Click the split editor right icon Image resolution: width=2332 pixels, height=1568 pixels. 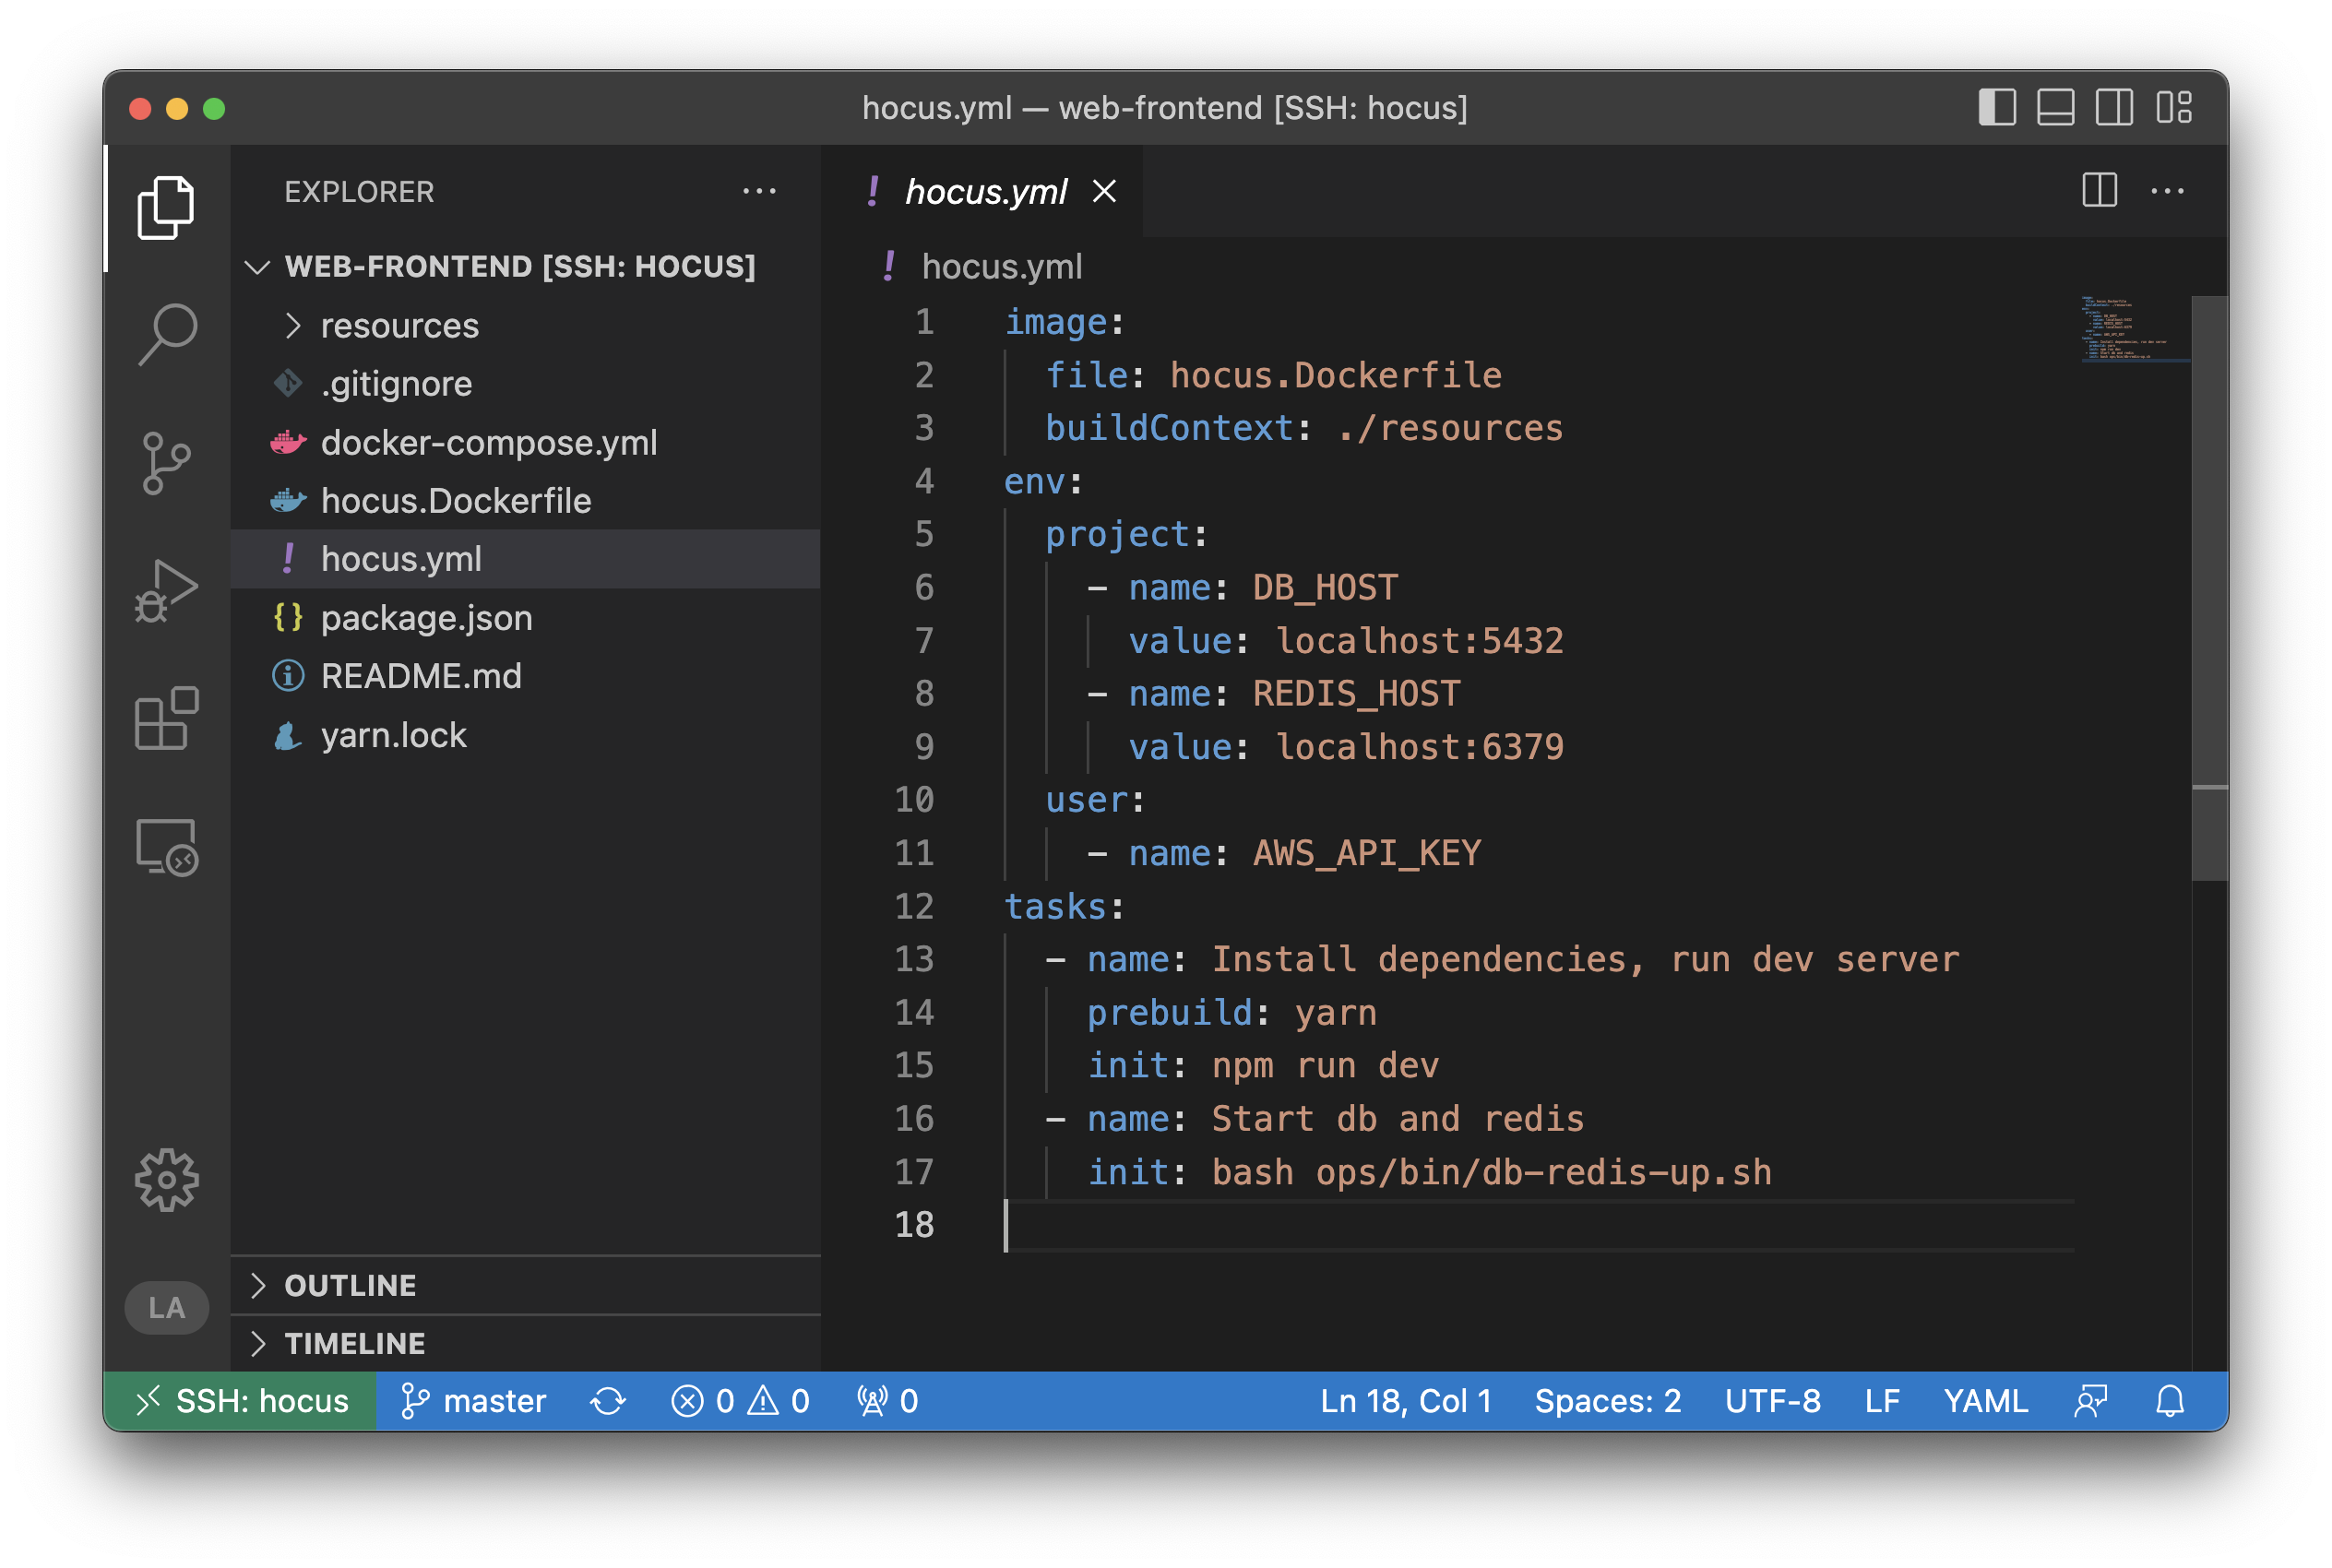[x=2099, y=190]
